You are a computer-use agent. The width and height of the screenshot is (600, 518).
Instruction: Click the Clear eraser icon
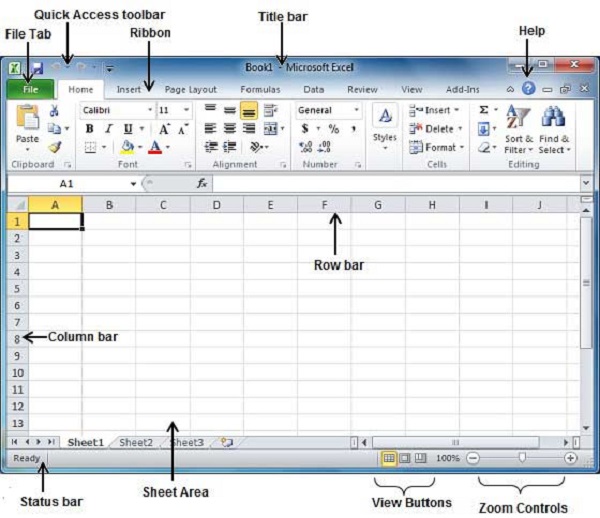point(484,147)
